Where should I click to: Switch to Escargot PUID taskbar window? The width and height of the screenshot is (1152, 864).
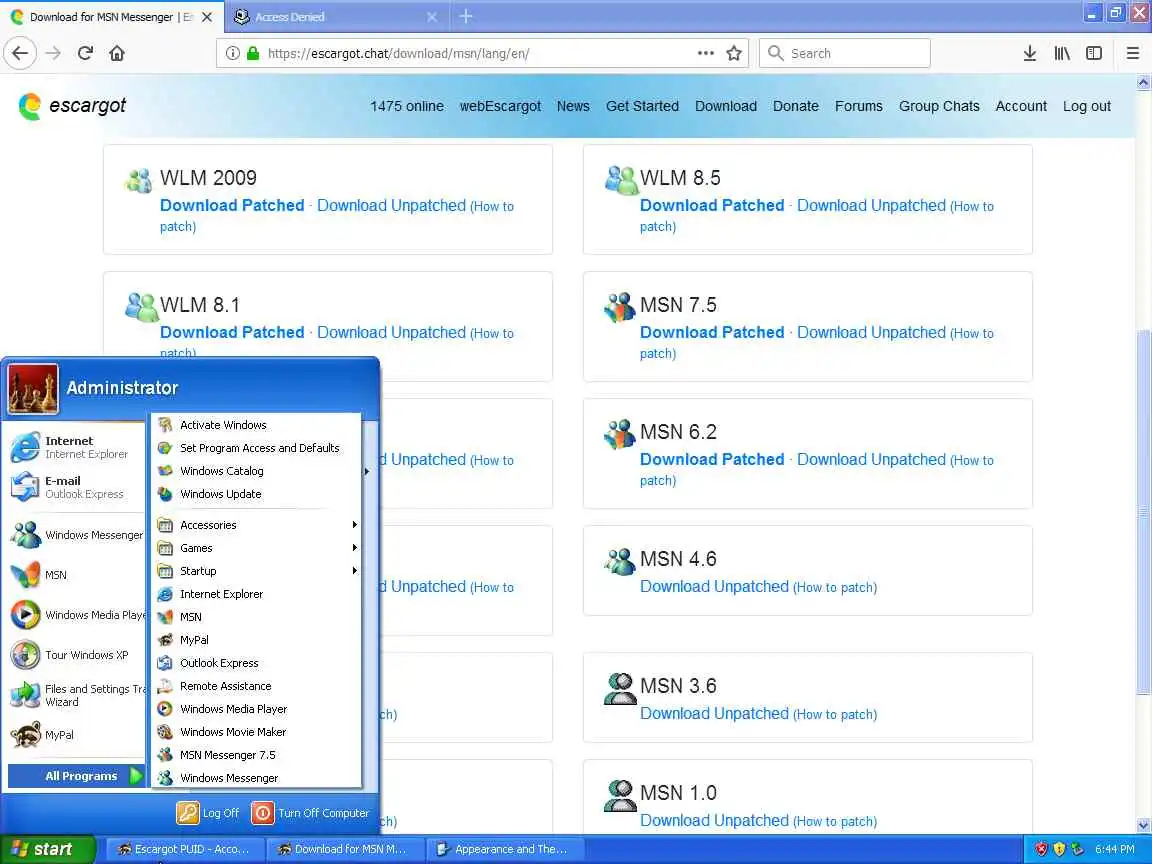pyautogui.click(x=184, y=849)
